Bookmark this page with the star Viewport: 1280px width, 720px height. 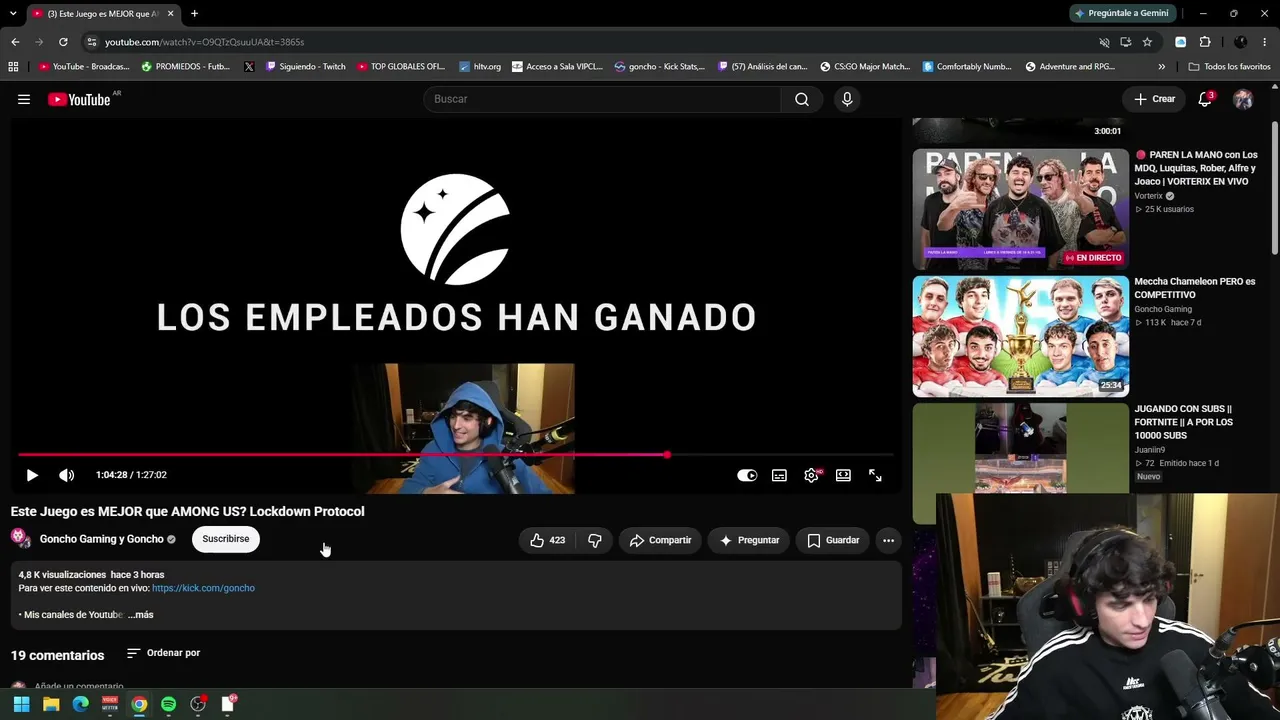pyautogui.click(x=1147, y=42)
